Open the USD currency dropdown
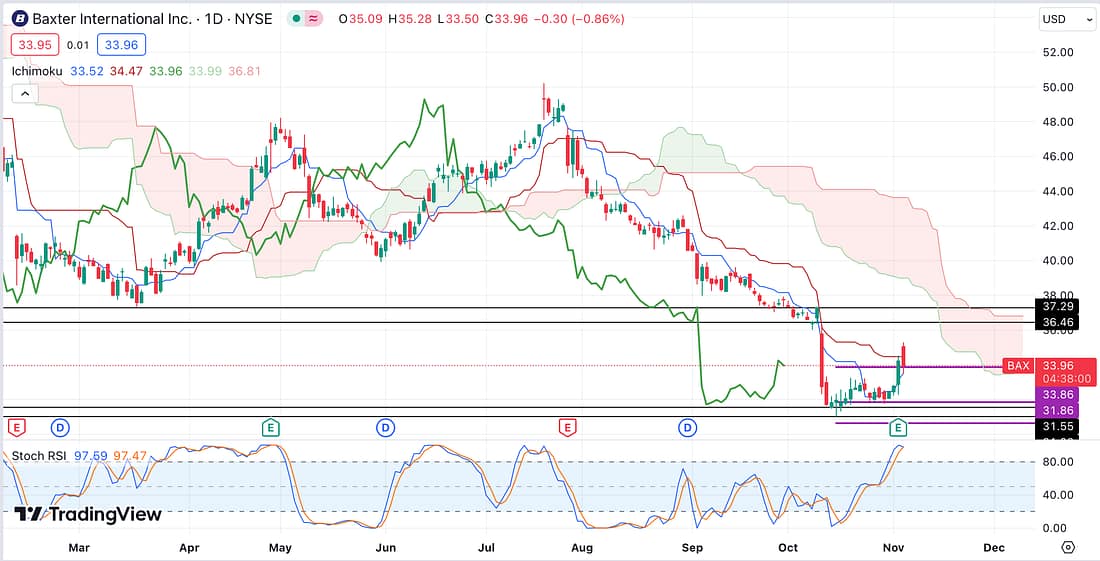 (x=1062, y=19)
